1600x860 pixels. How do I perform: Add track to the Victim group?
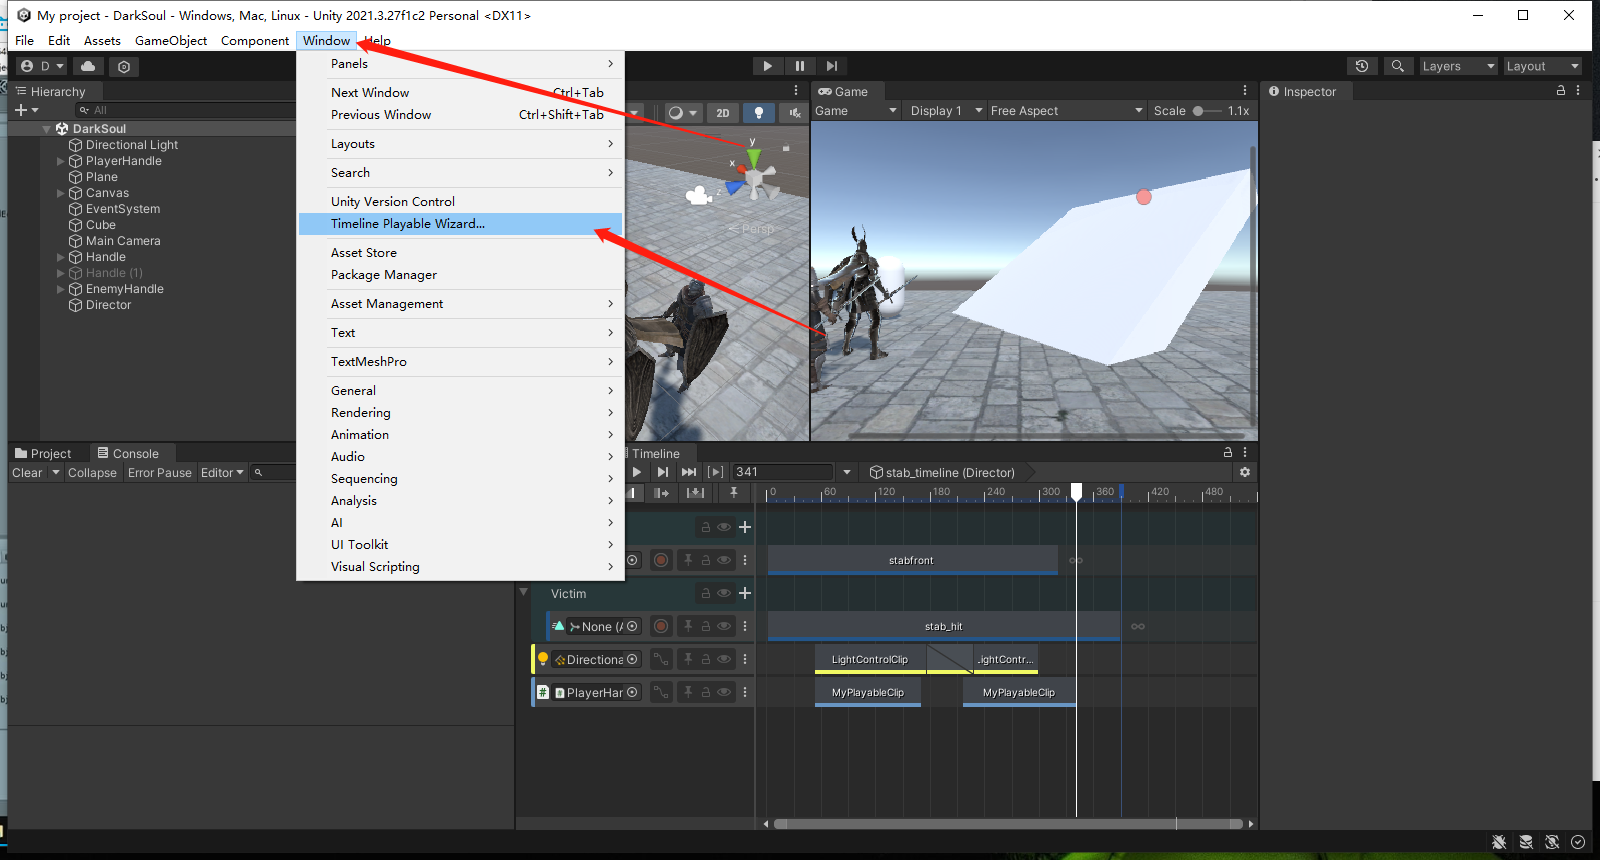[x=745, y=593]
